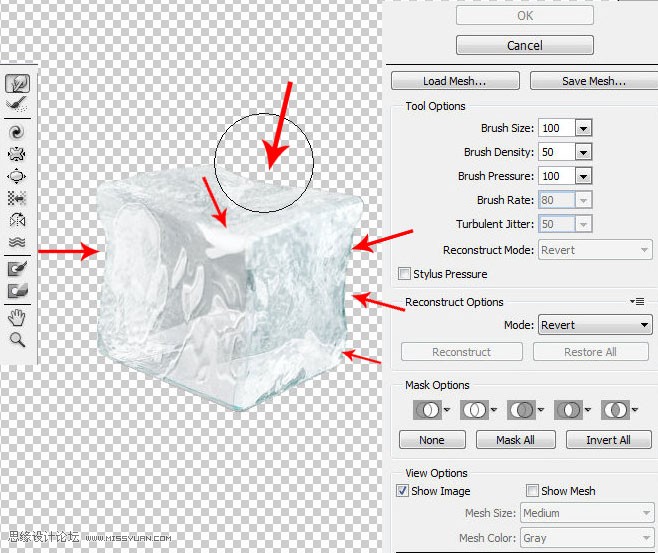Uncheck the Show Image checkbox

coord(402,490)
